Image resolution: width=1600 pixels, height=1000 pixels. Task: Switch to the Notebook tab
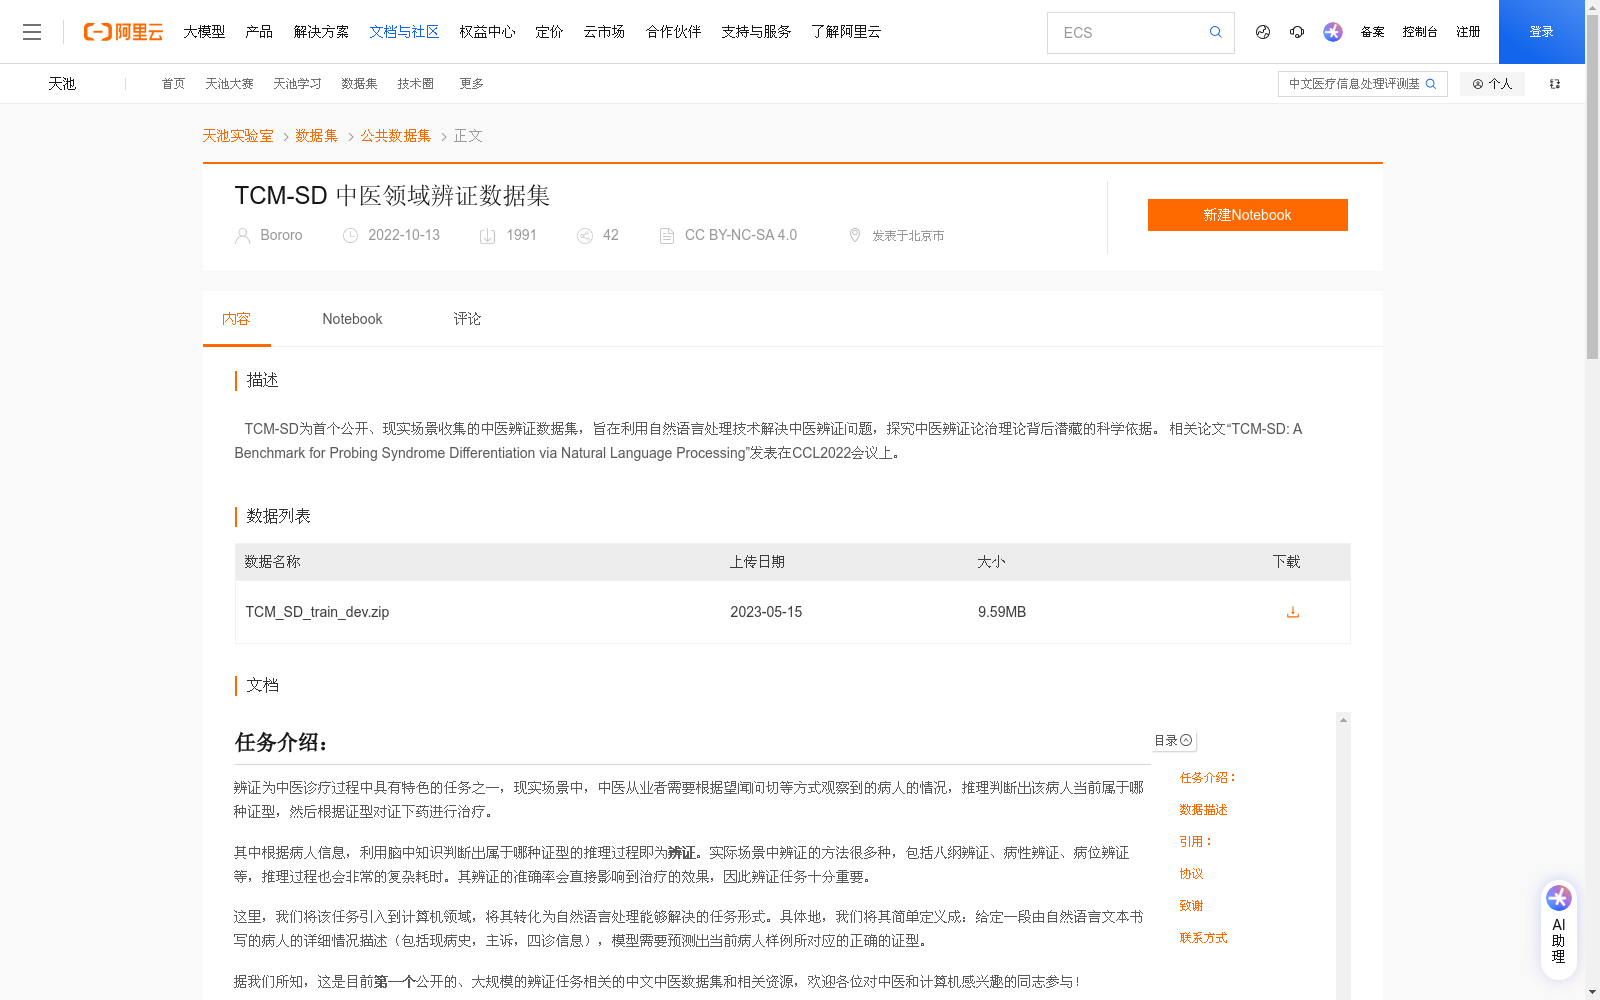point(352,319)
